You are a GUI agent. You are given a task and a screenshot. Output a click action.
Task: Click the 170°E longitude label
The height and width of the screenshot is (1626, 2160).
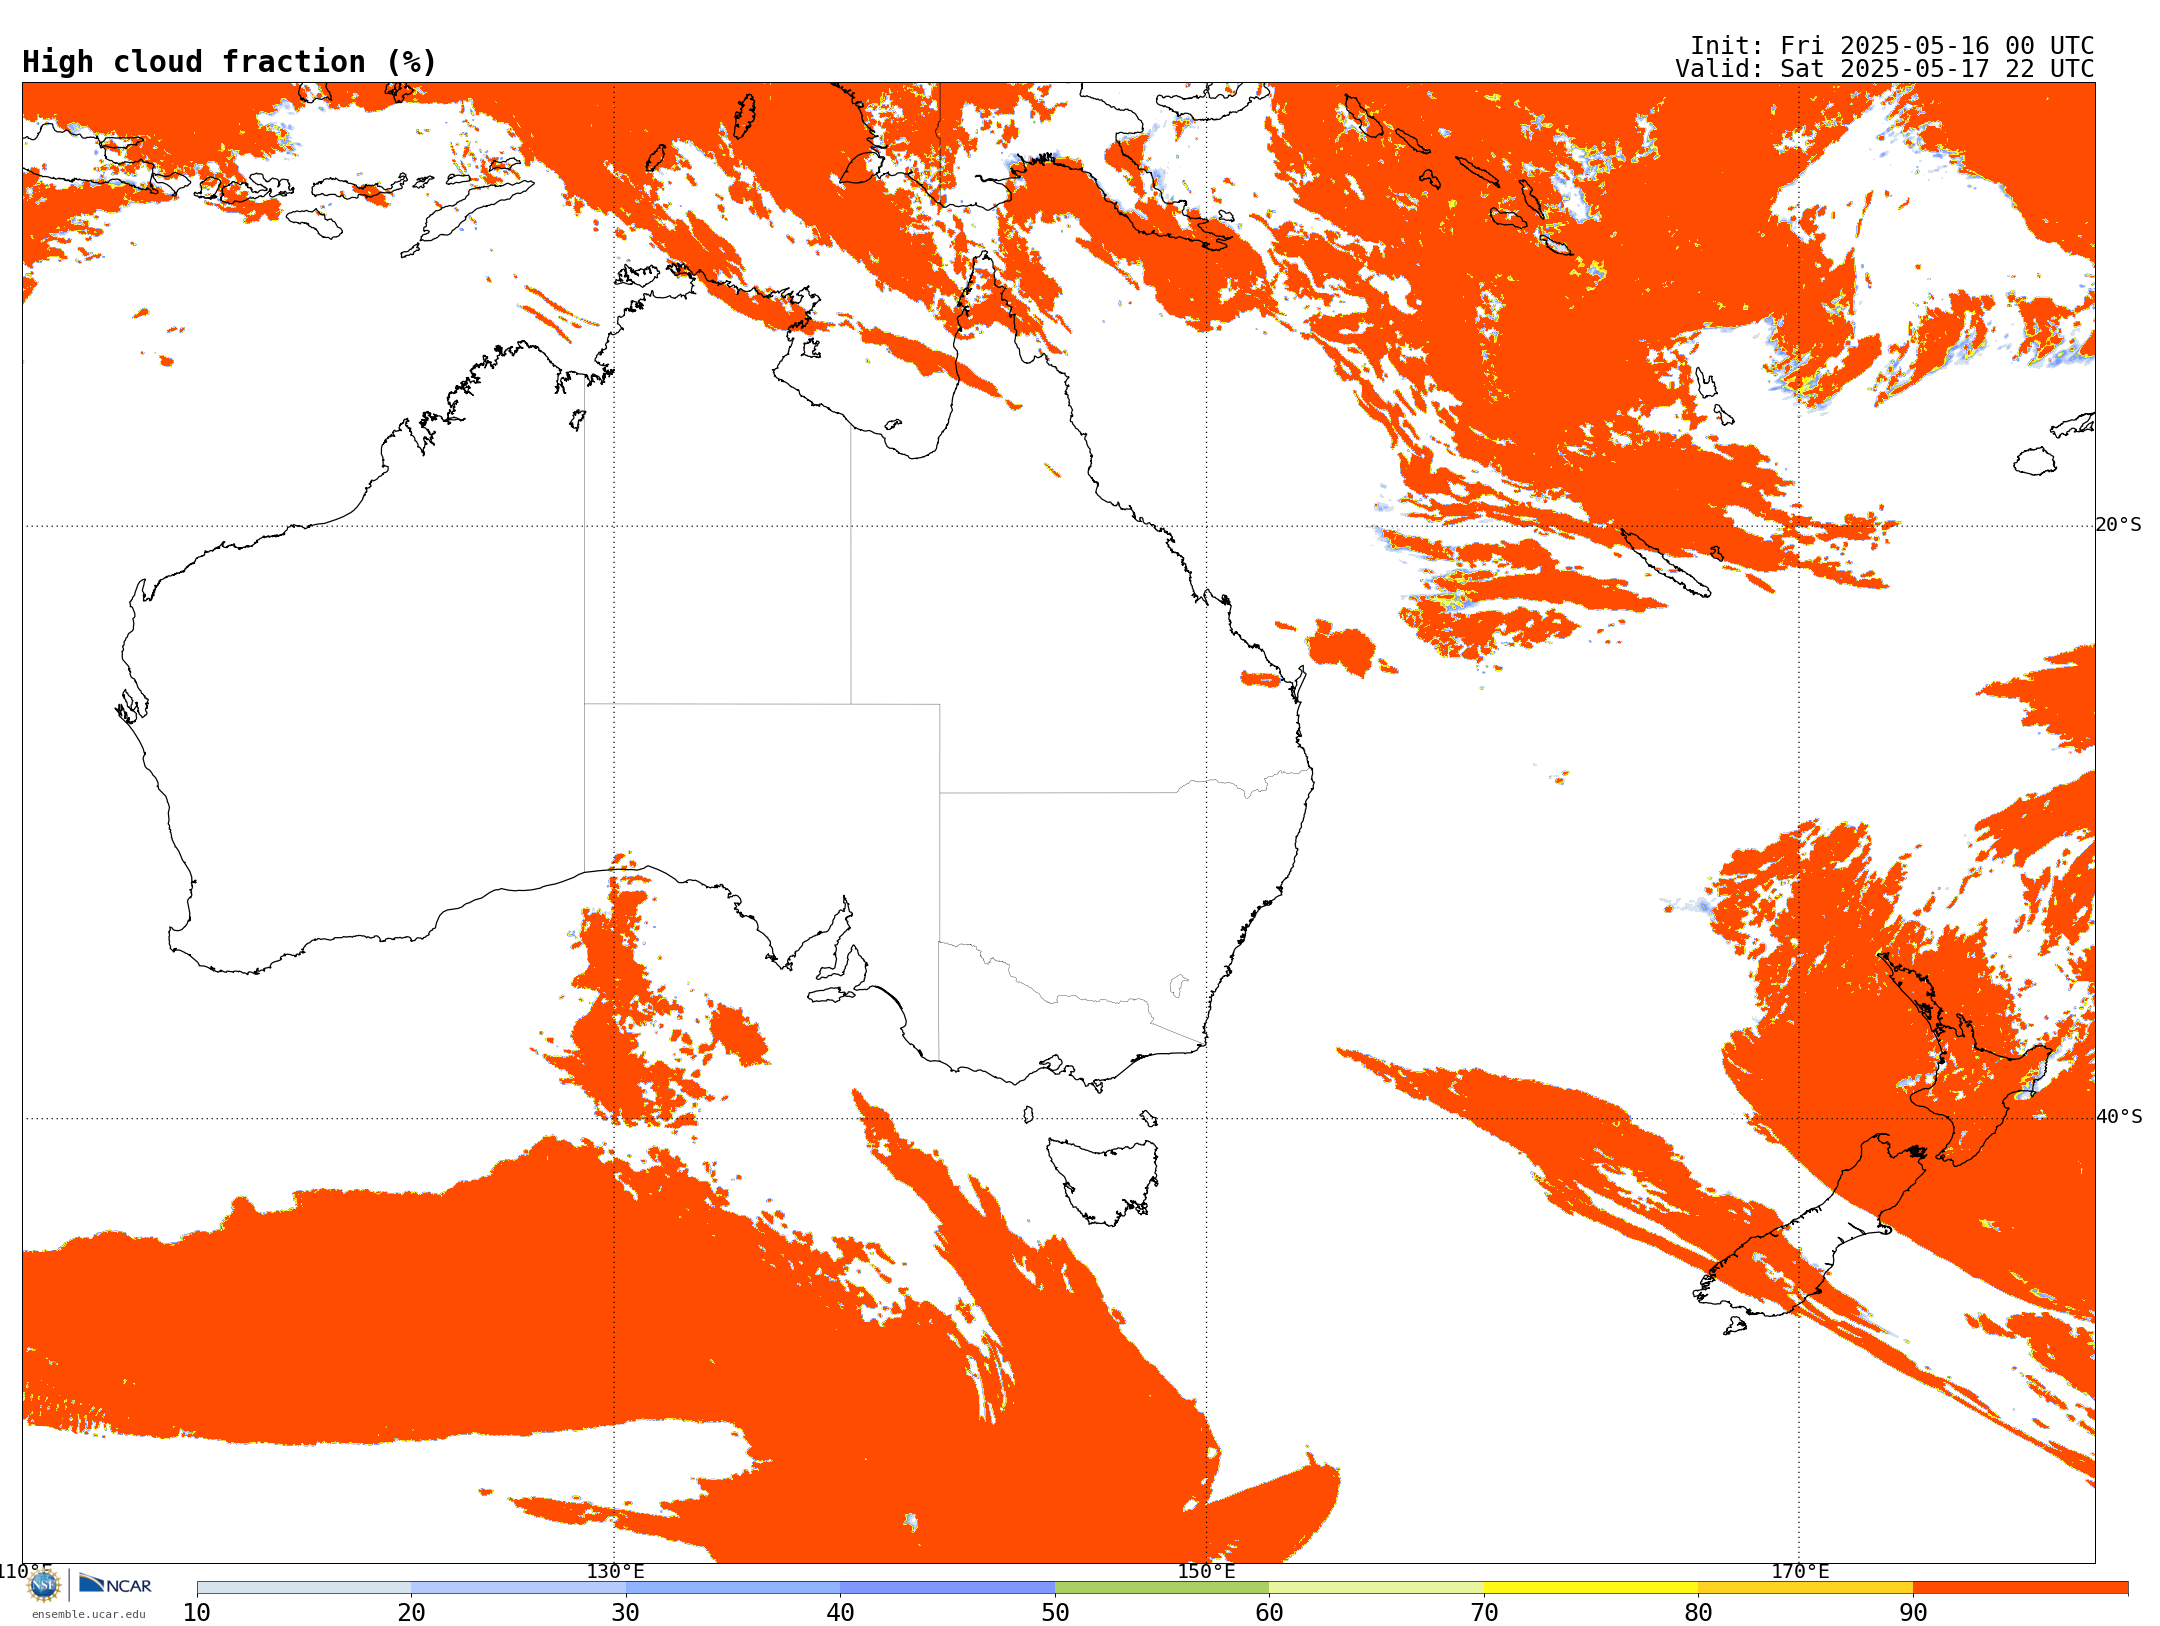tap(1800, 1572)
